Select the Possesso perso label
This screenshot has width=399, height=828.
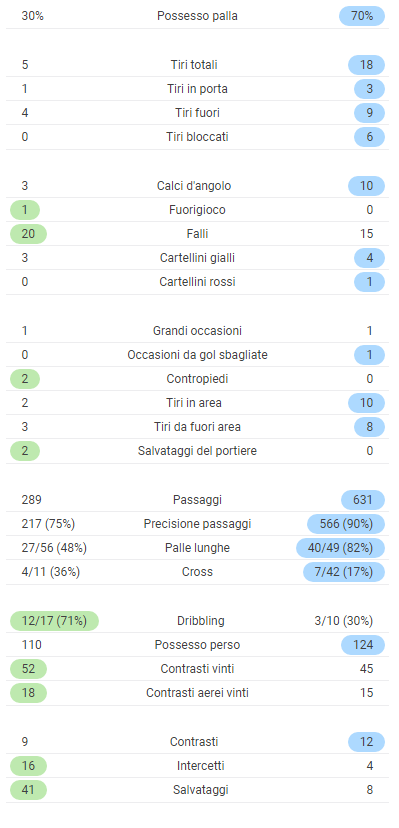[197, 645]
